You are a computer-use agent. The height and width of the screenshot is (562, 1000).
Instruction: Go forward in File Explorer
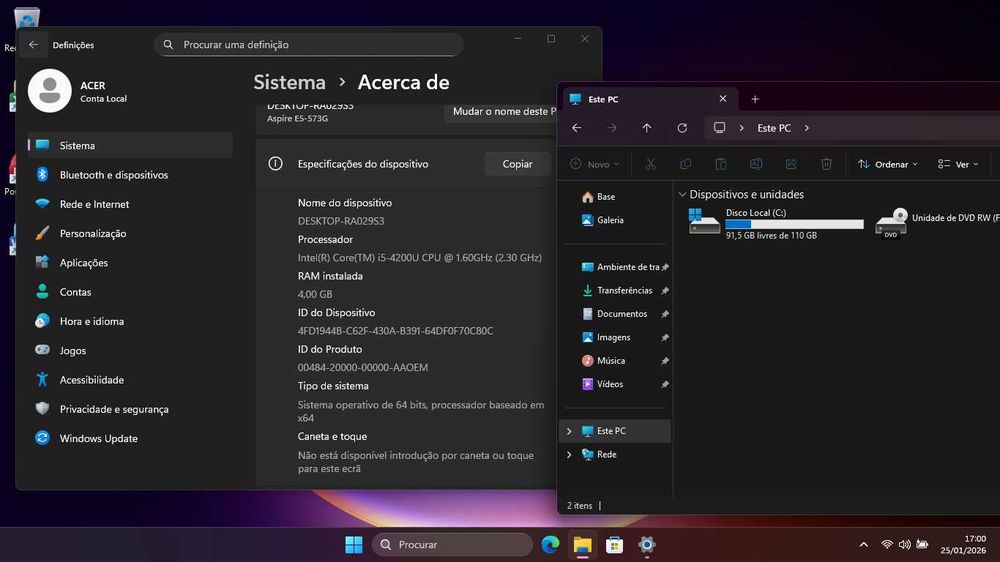612,128
